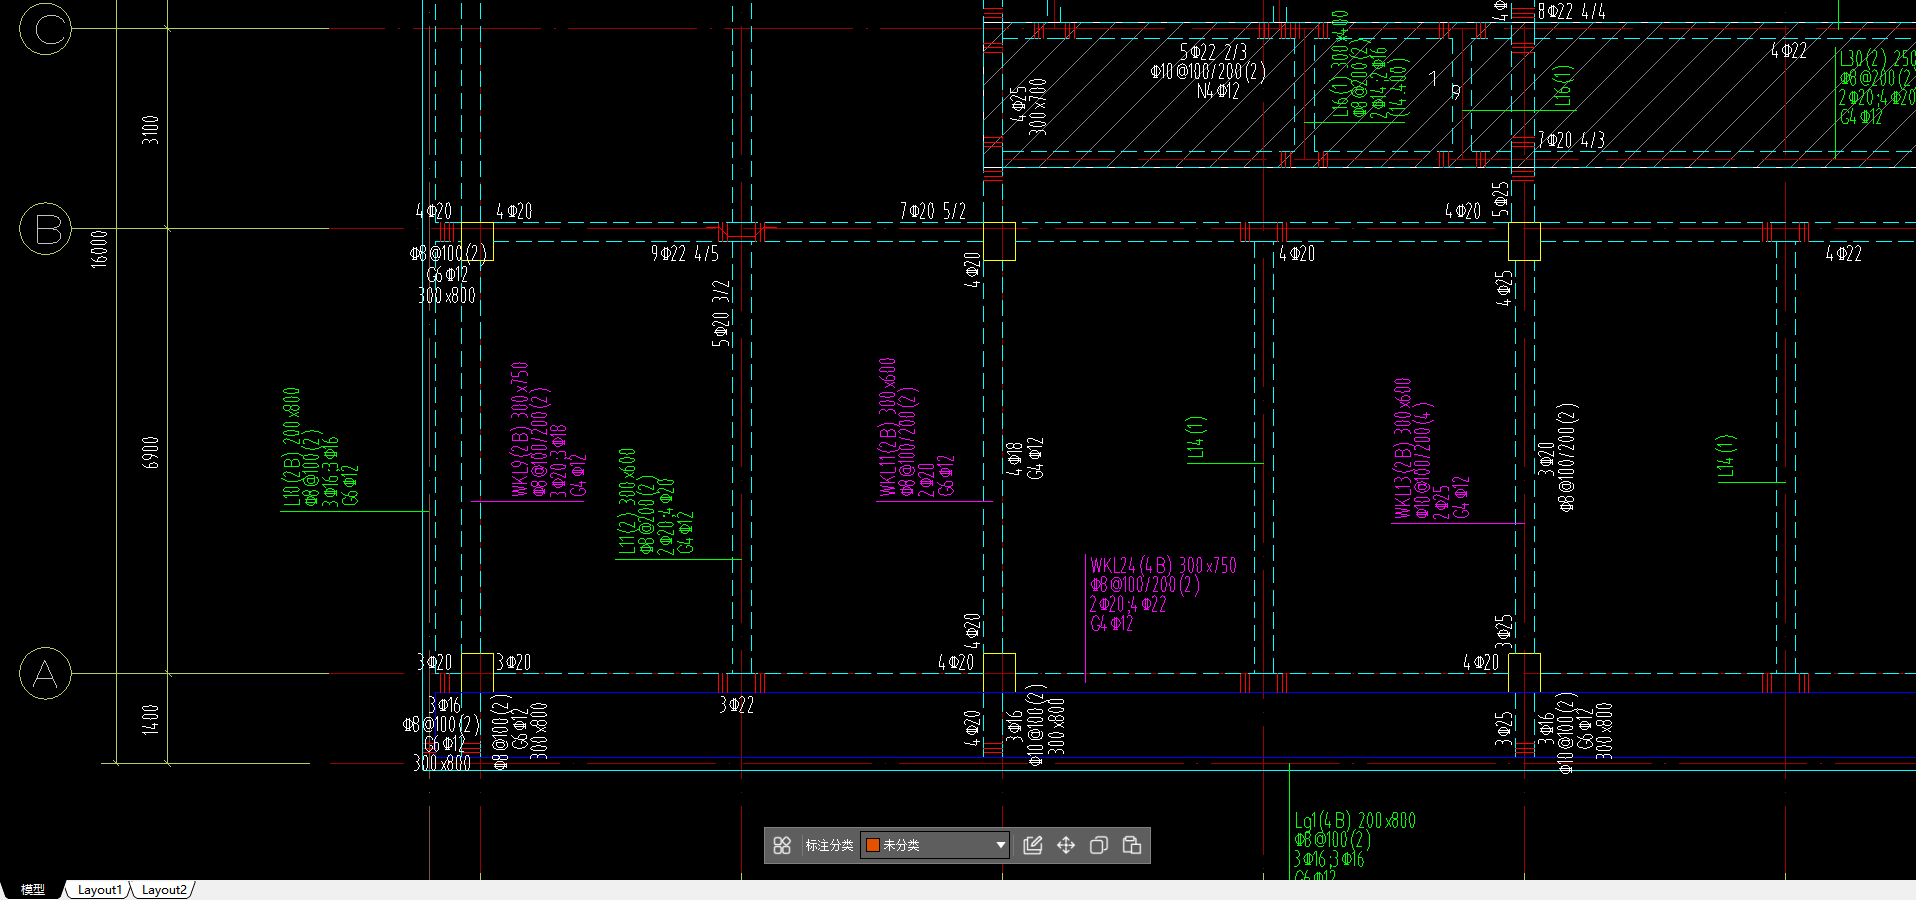Click the four-squares category icon in floating toolbar
Screen dimensions: 1916x900
(782, 845)
